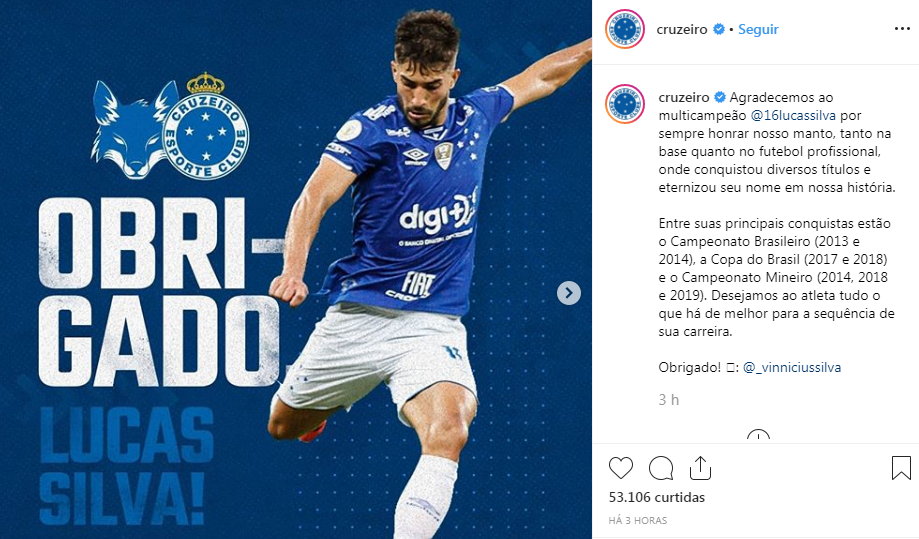Save post with the bookmark icon

click(x=901, y=468)
